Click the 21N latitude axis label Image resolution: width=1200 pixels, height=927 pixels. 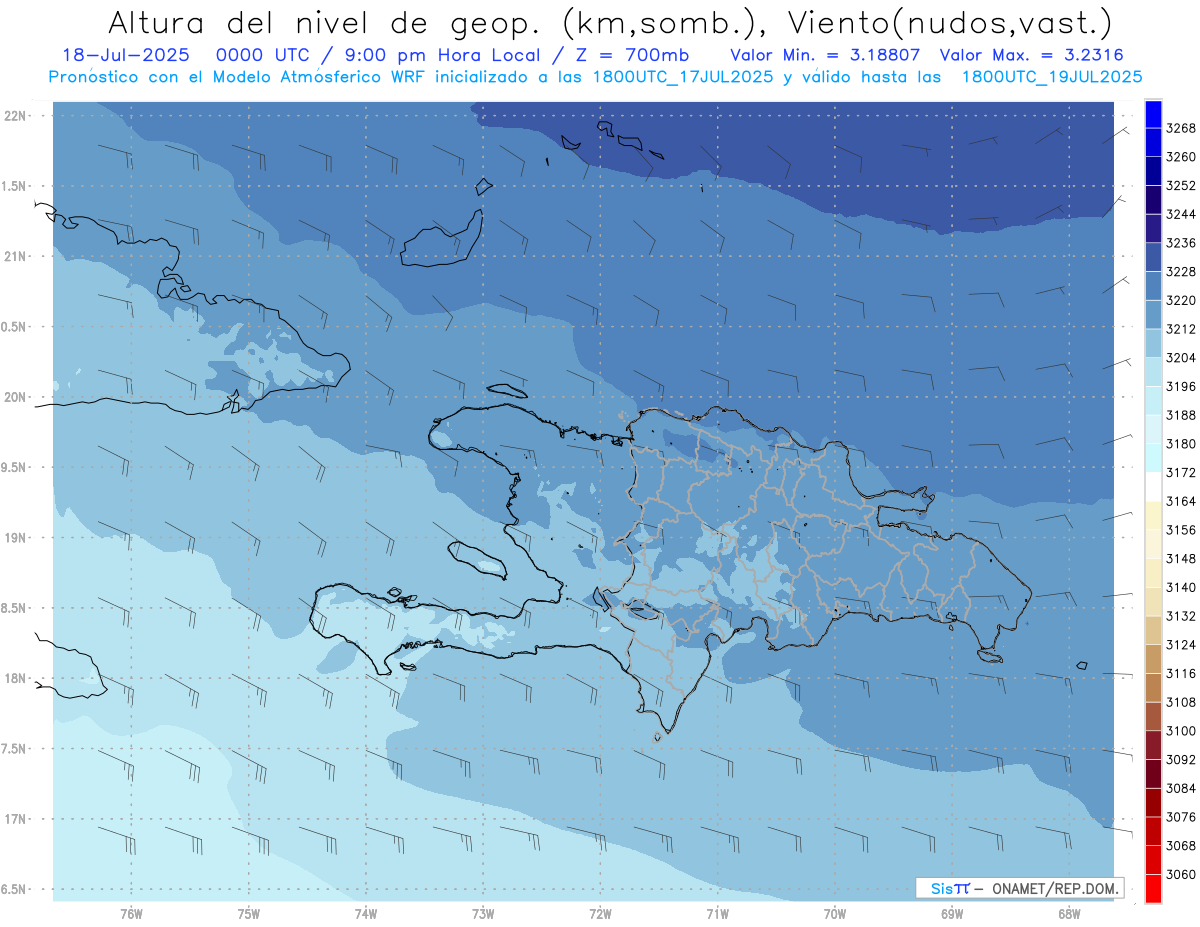tap(15, 257)
